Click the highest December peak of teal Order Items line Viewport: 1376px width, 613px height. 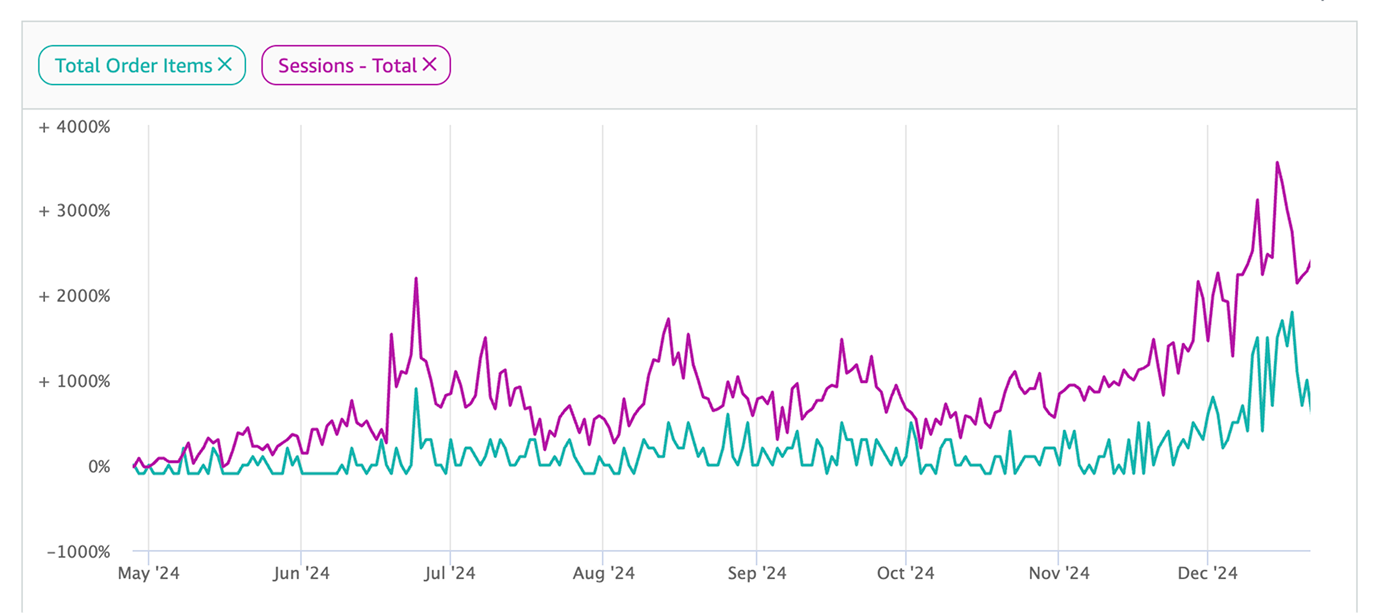[x=1292, y=313]
